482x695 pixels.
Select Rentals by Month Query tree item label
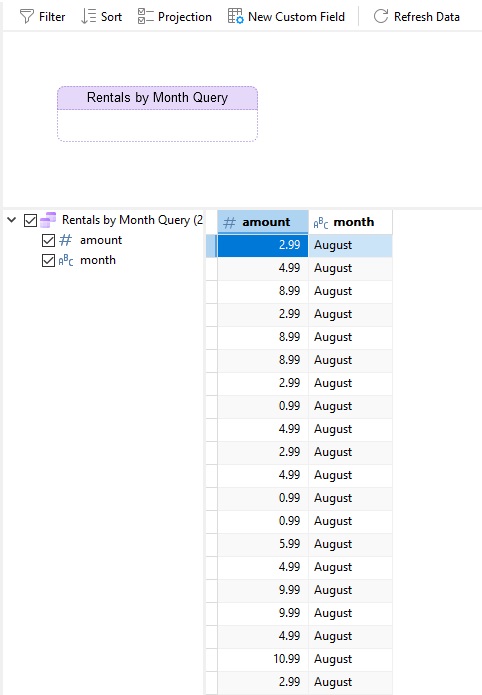point(132,220)
